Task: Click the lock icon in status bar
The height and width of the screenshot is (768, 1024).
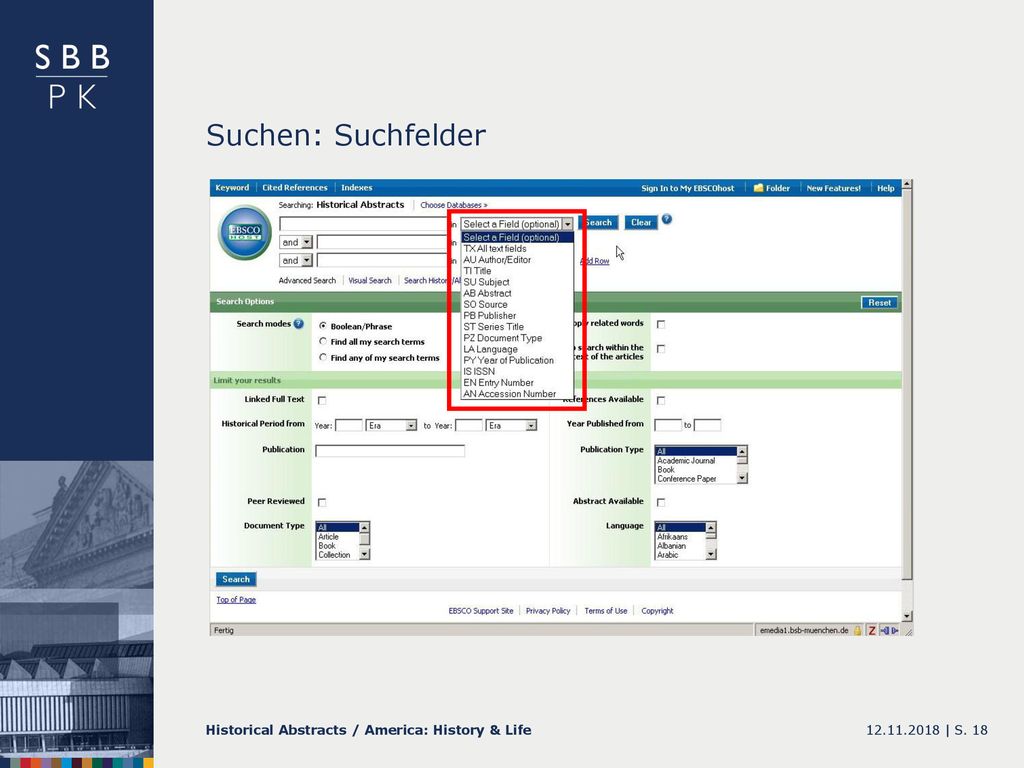Action: coord(857,630)
